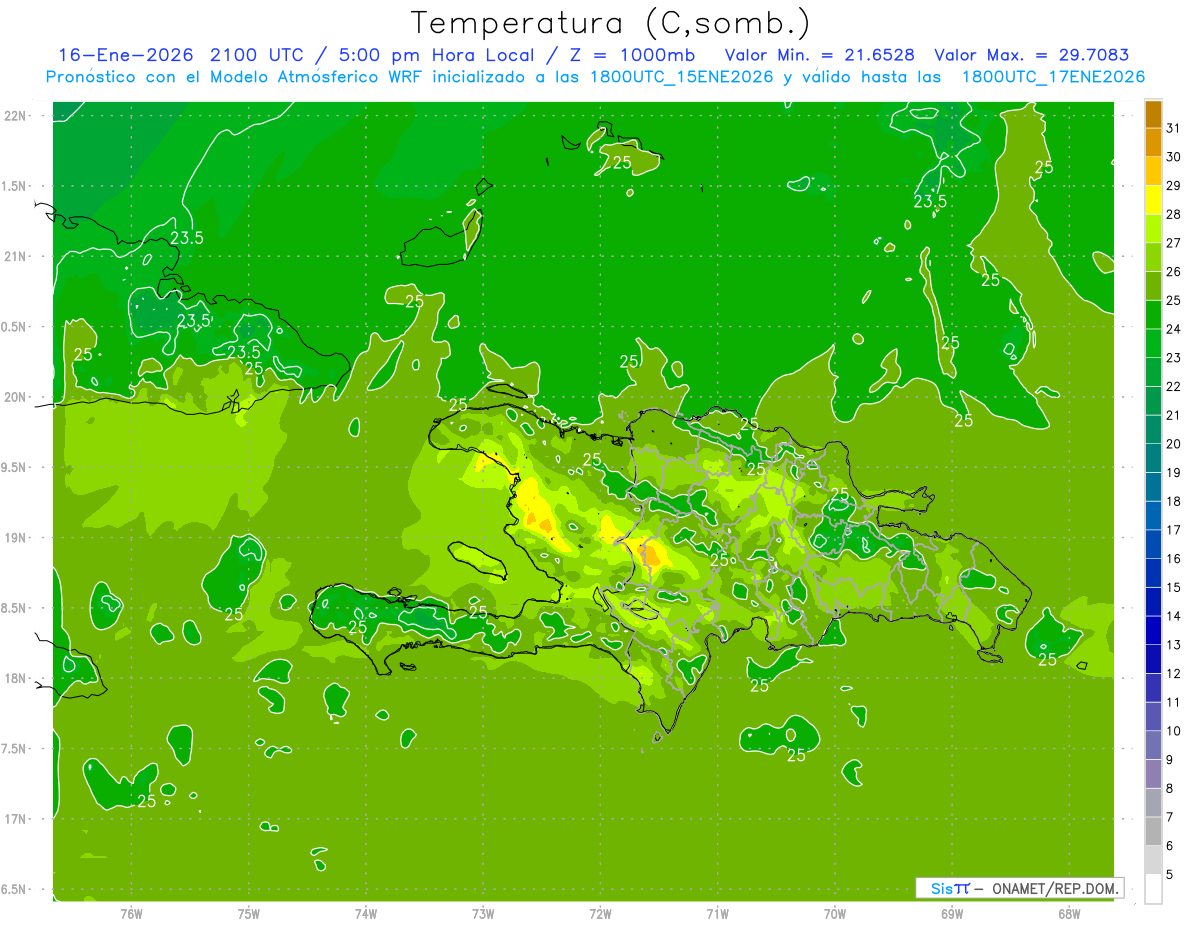The image size is (1200, 927).
Task: Click the 17N latitude axis label
Action: point(15,819)
